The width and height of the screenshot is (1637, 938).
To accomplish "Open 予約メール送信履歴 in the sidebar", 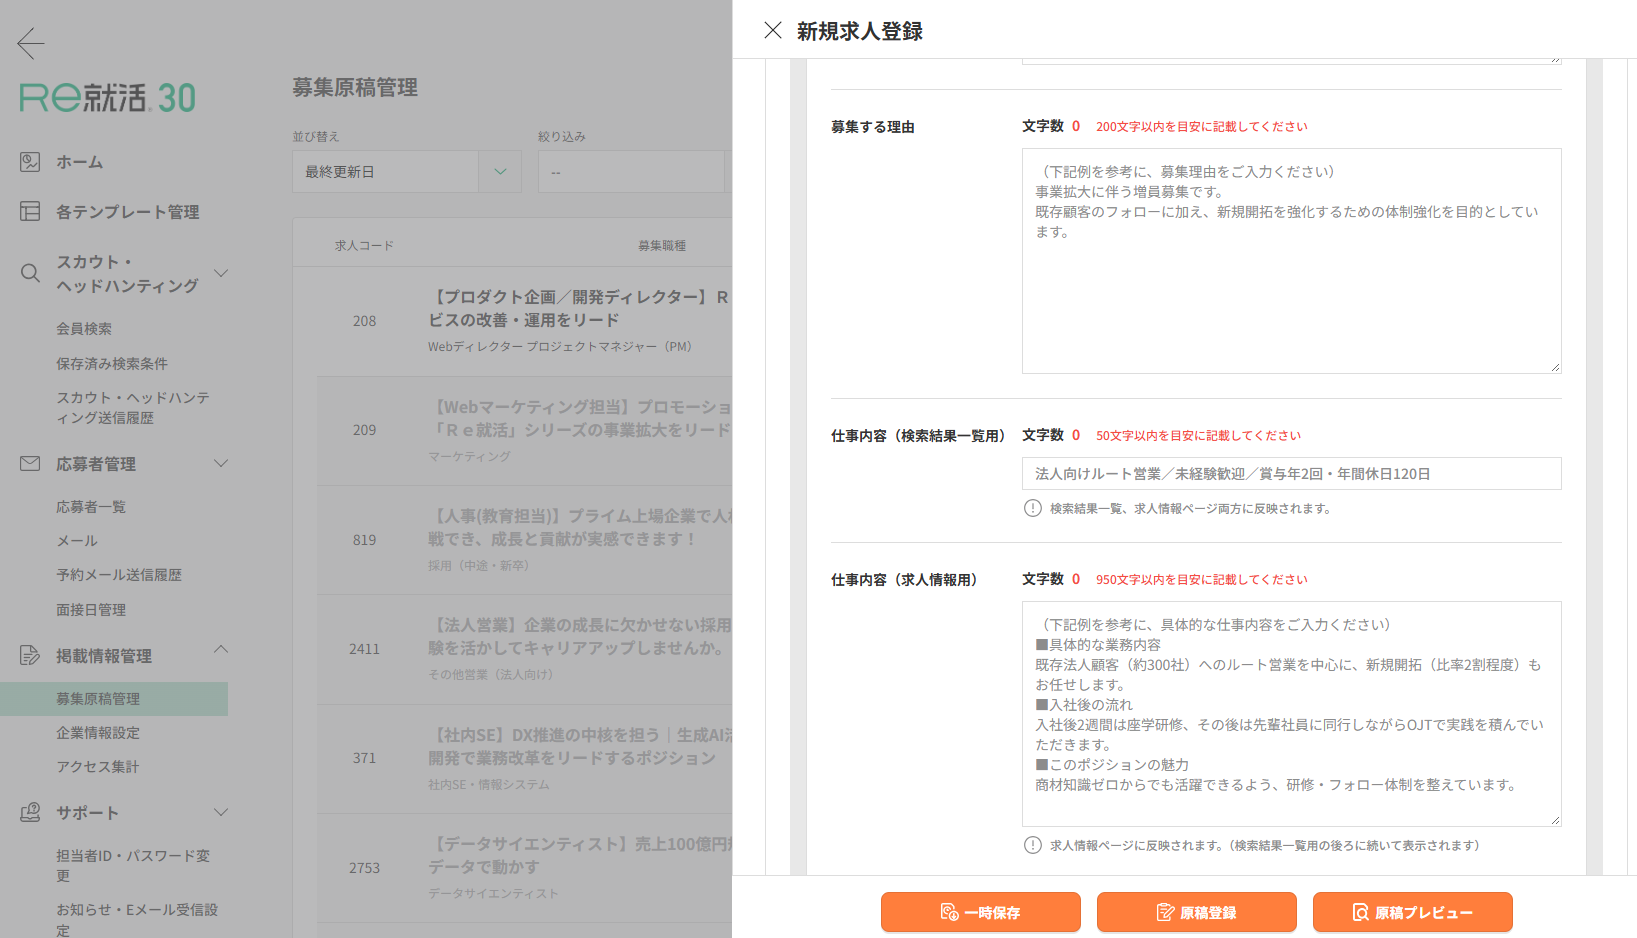I will 119,574.
